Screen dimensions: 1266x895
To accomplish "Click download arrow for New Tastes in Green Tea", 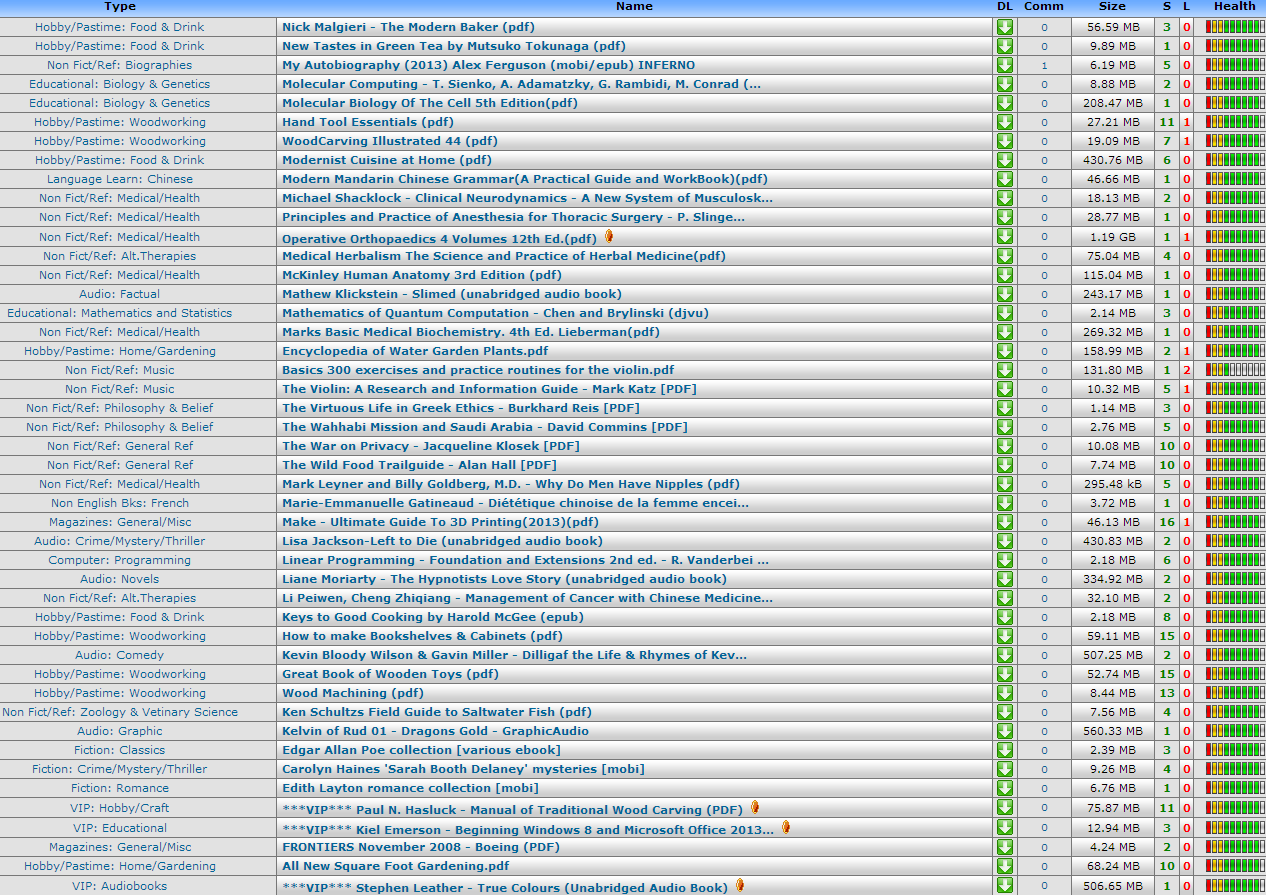I will click(x=1004, y=46).
